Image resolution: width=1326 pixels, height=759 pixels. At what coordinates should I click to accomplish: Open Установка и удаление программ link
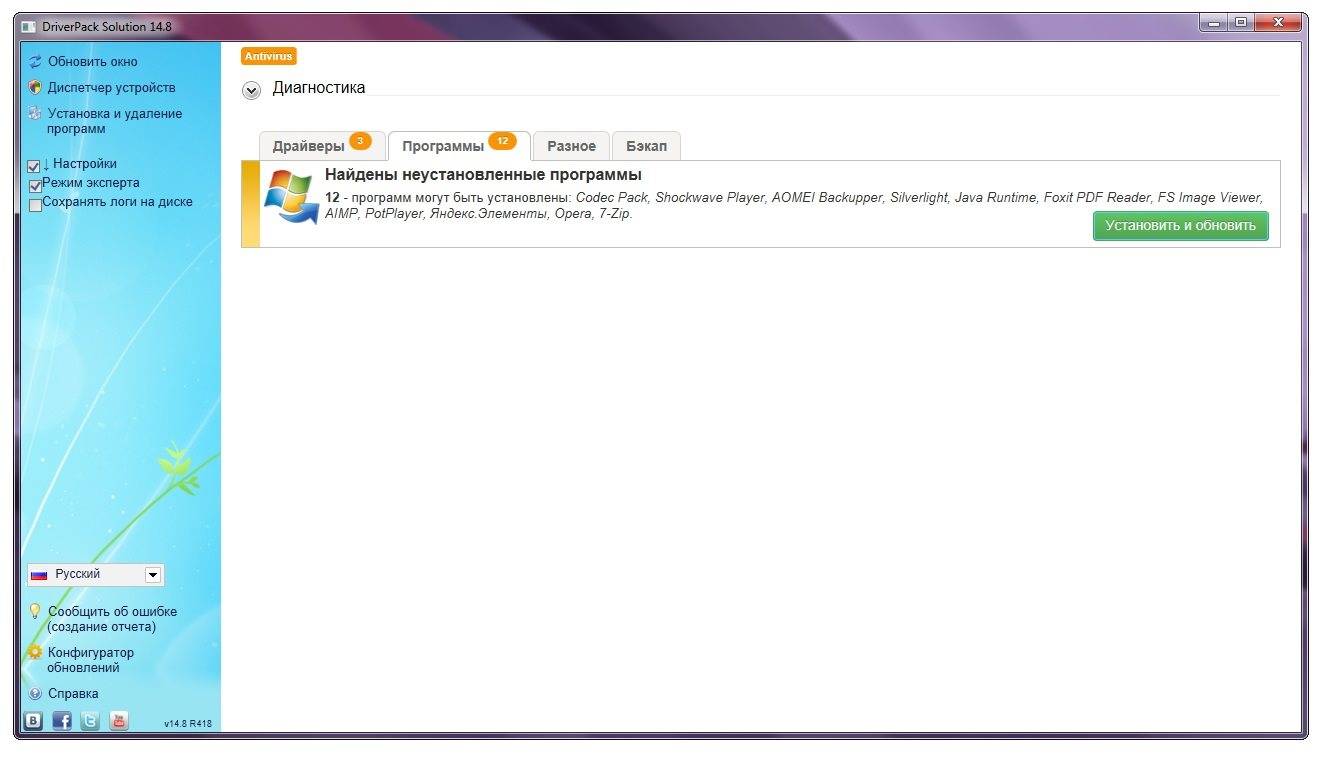click(x=114, y=121)
